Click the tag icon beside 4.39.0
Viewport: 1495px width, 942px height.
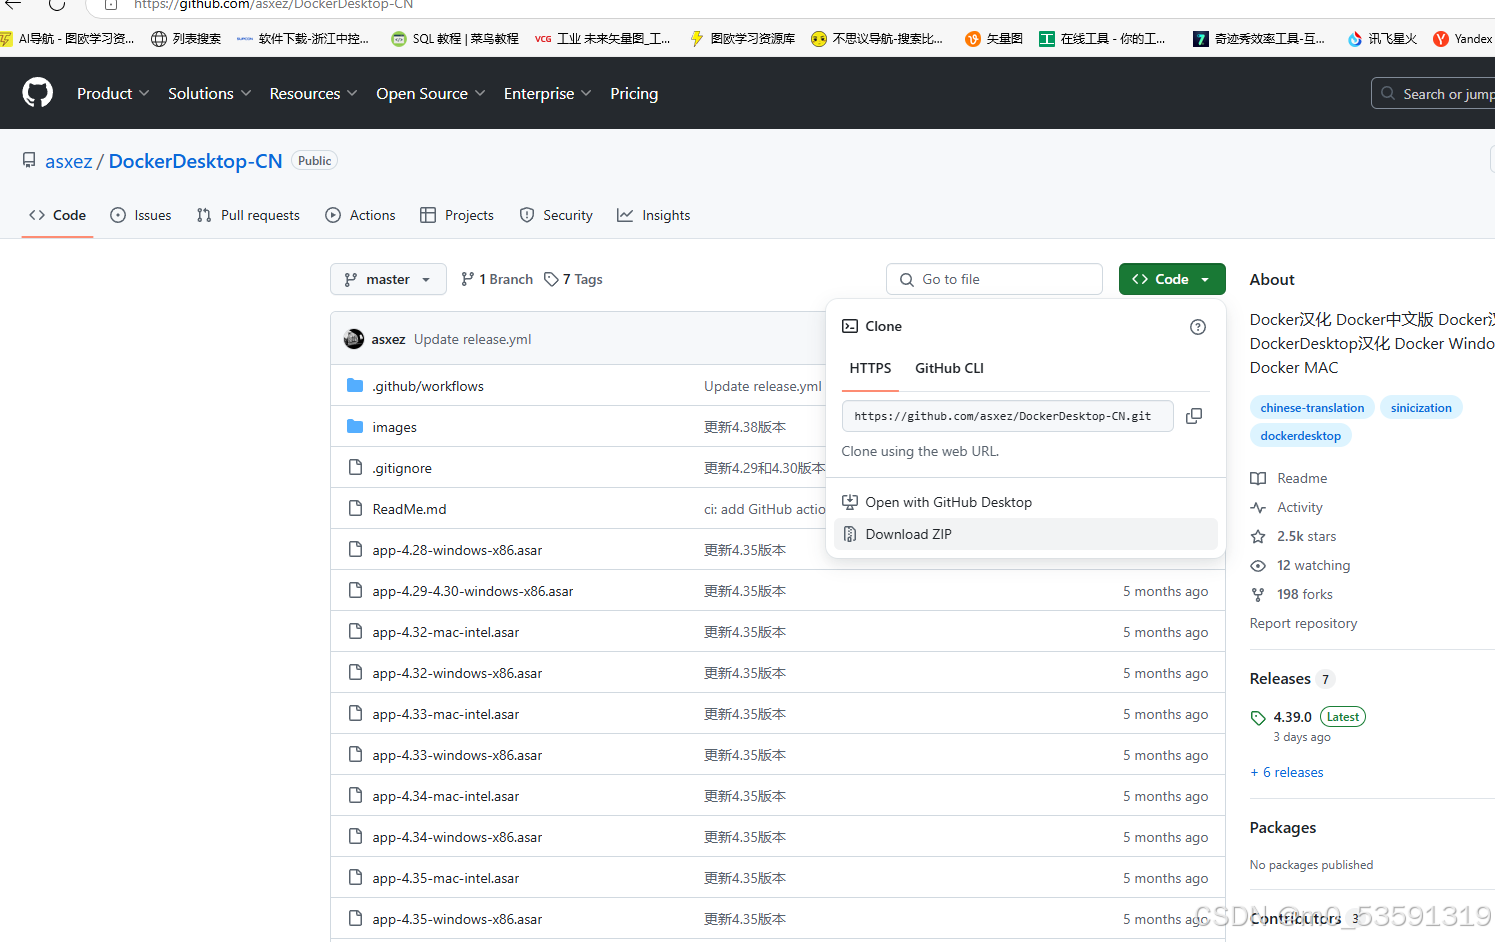[x=1258, y=718]
